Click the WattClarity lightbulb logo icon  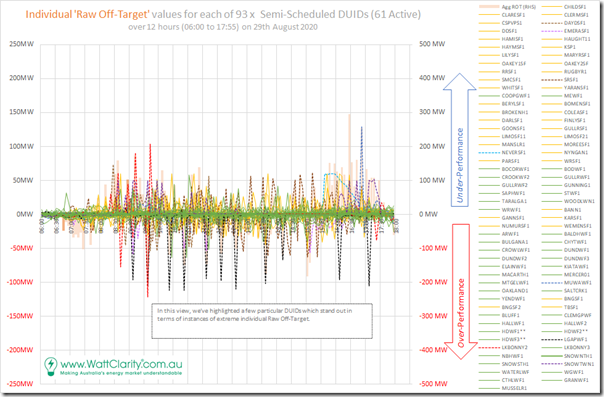tap(50, 366)
